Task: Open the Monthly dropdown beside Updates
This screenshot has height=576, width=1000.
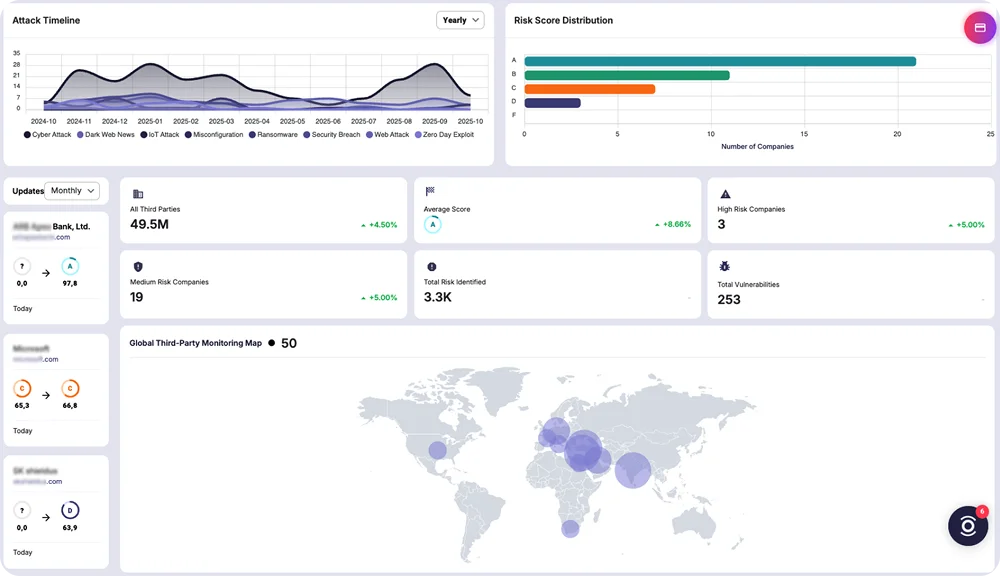Action: [72, 191]
